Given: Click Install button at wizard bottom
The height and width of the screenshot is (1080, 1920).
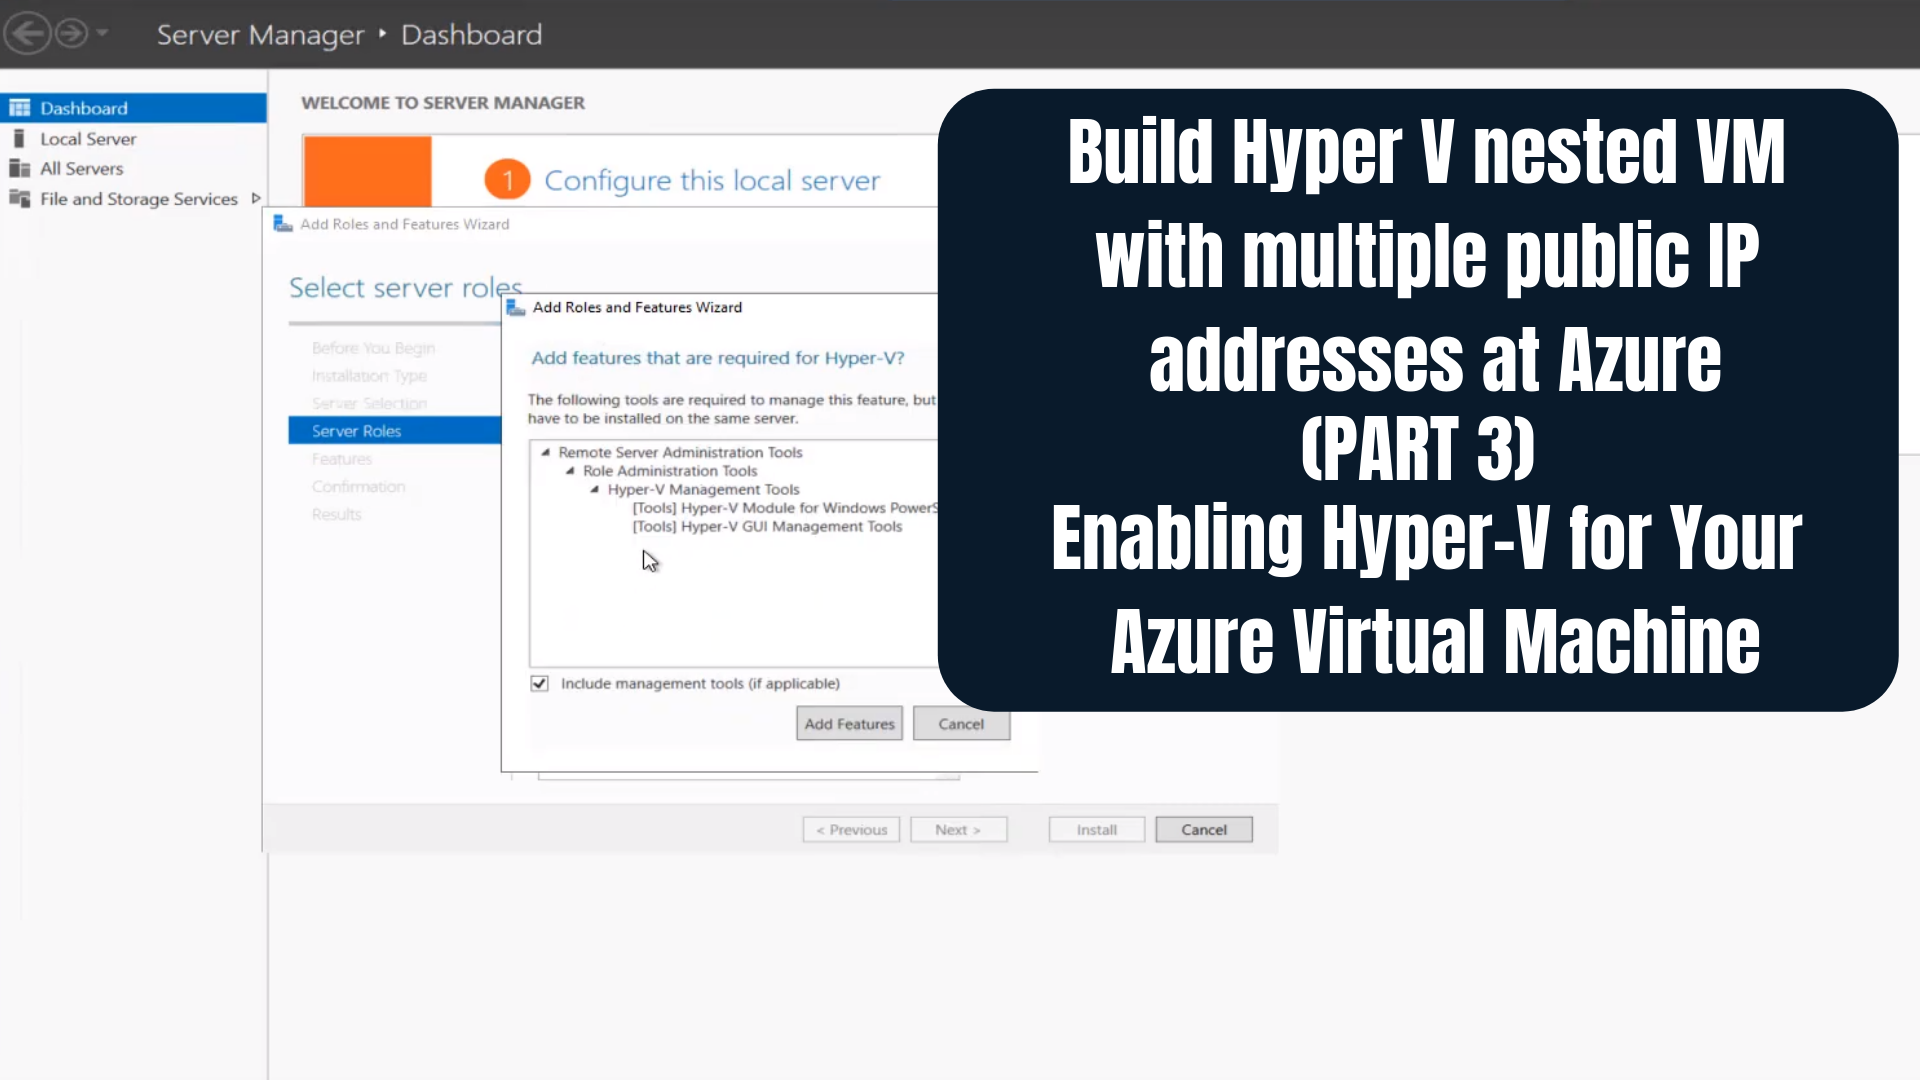Looking at the screenshot, I should 1097,829.
